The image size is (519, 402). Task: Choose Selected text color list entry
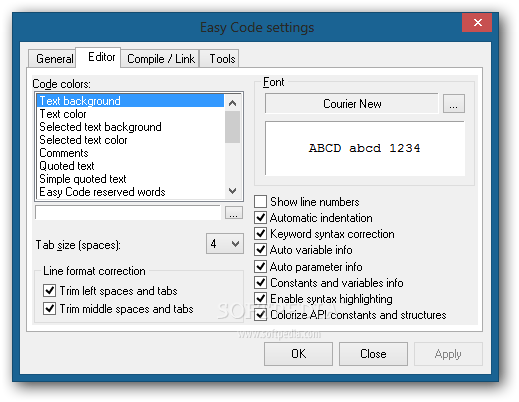click(130, 140)
